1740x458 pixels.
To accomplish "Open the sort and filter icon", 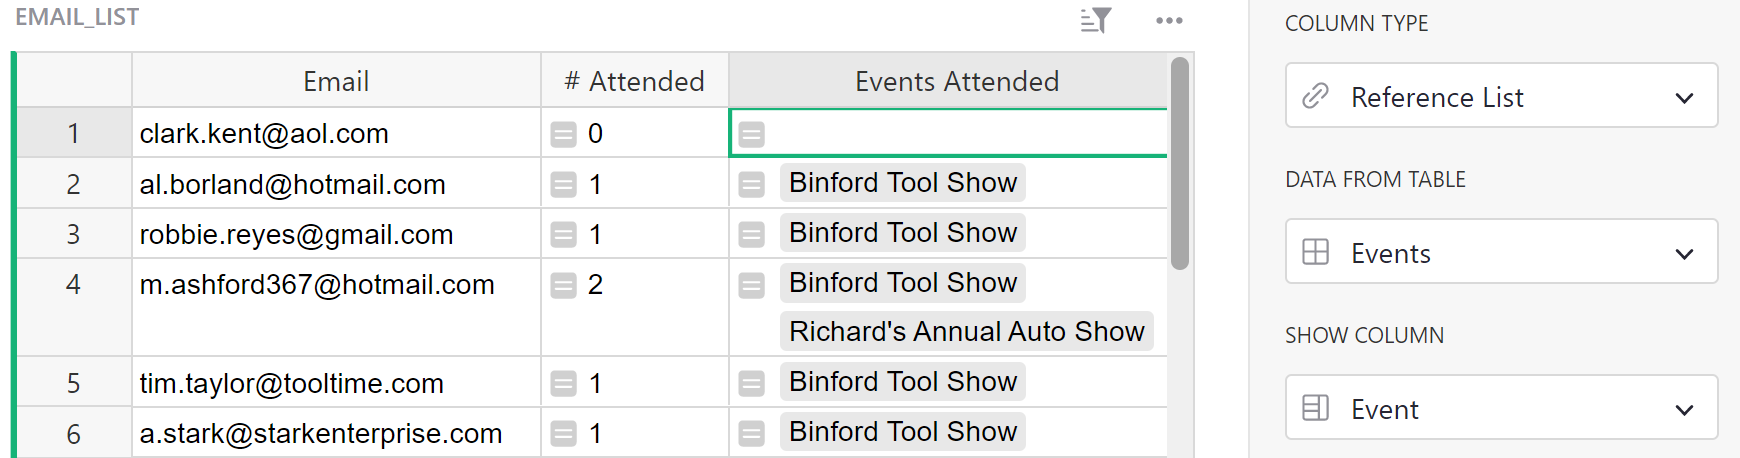I will pyautogui.click(x=1096, y=20).
